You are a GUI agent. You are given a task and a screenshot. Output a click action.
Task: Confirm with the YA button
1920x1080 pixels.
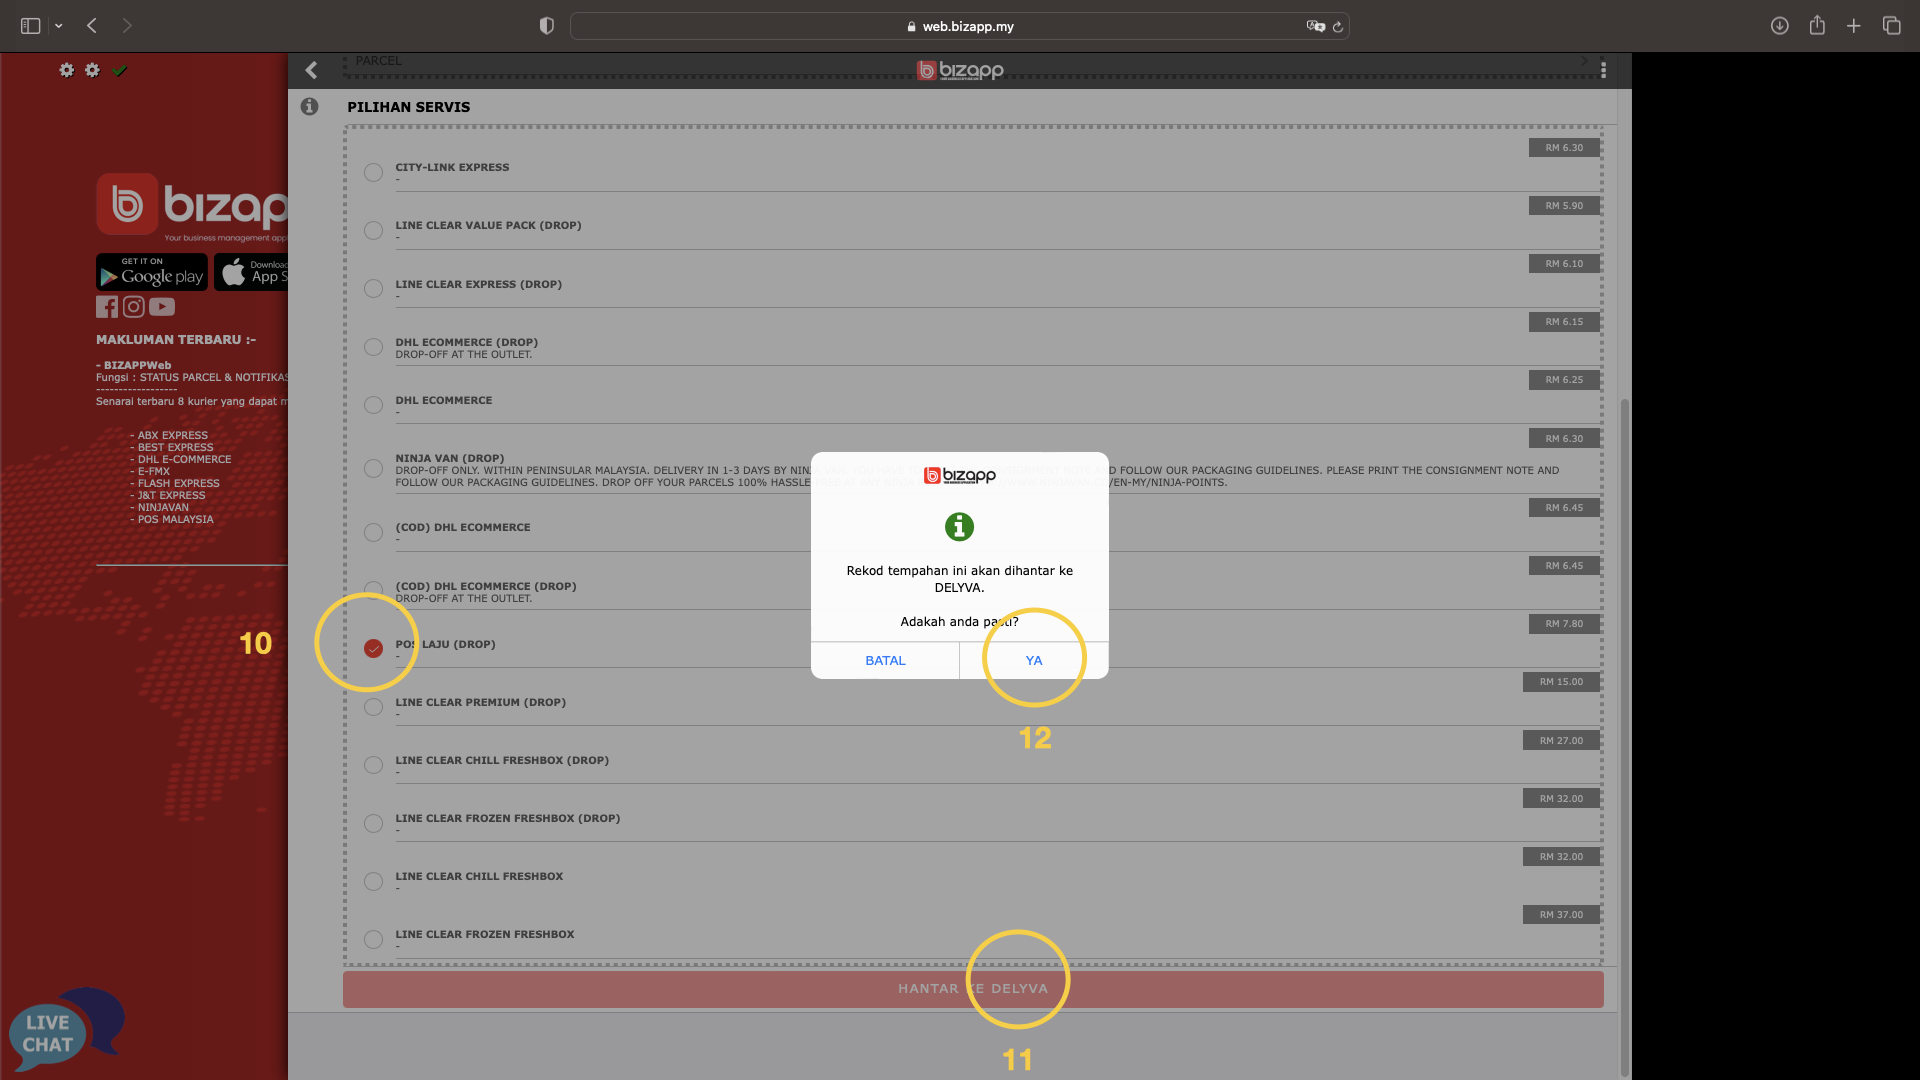(x=1034, y=661)
